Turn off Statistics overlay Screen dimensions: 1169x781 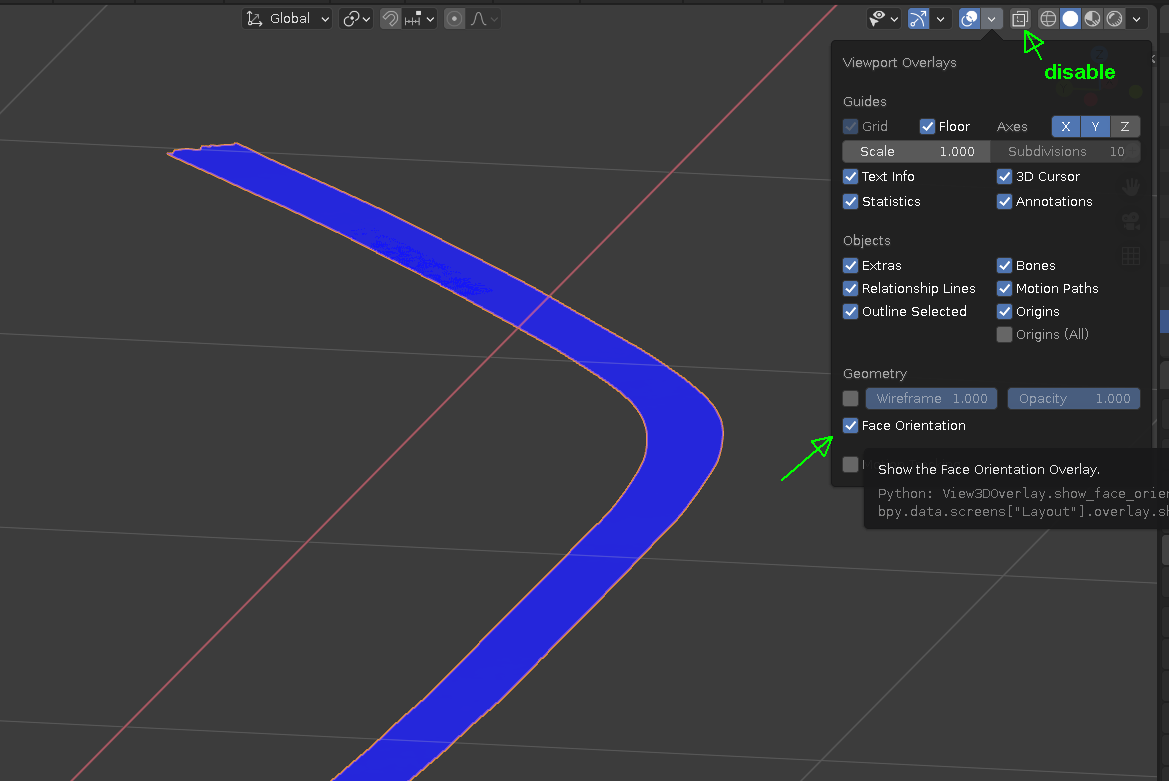tap(851, 201)
